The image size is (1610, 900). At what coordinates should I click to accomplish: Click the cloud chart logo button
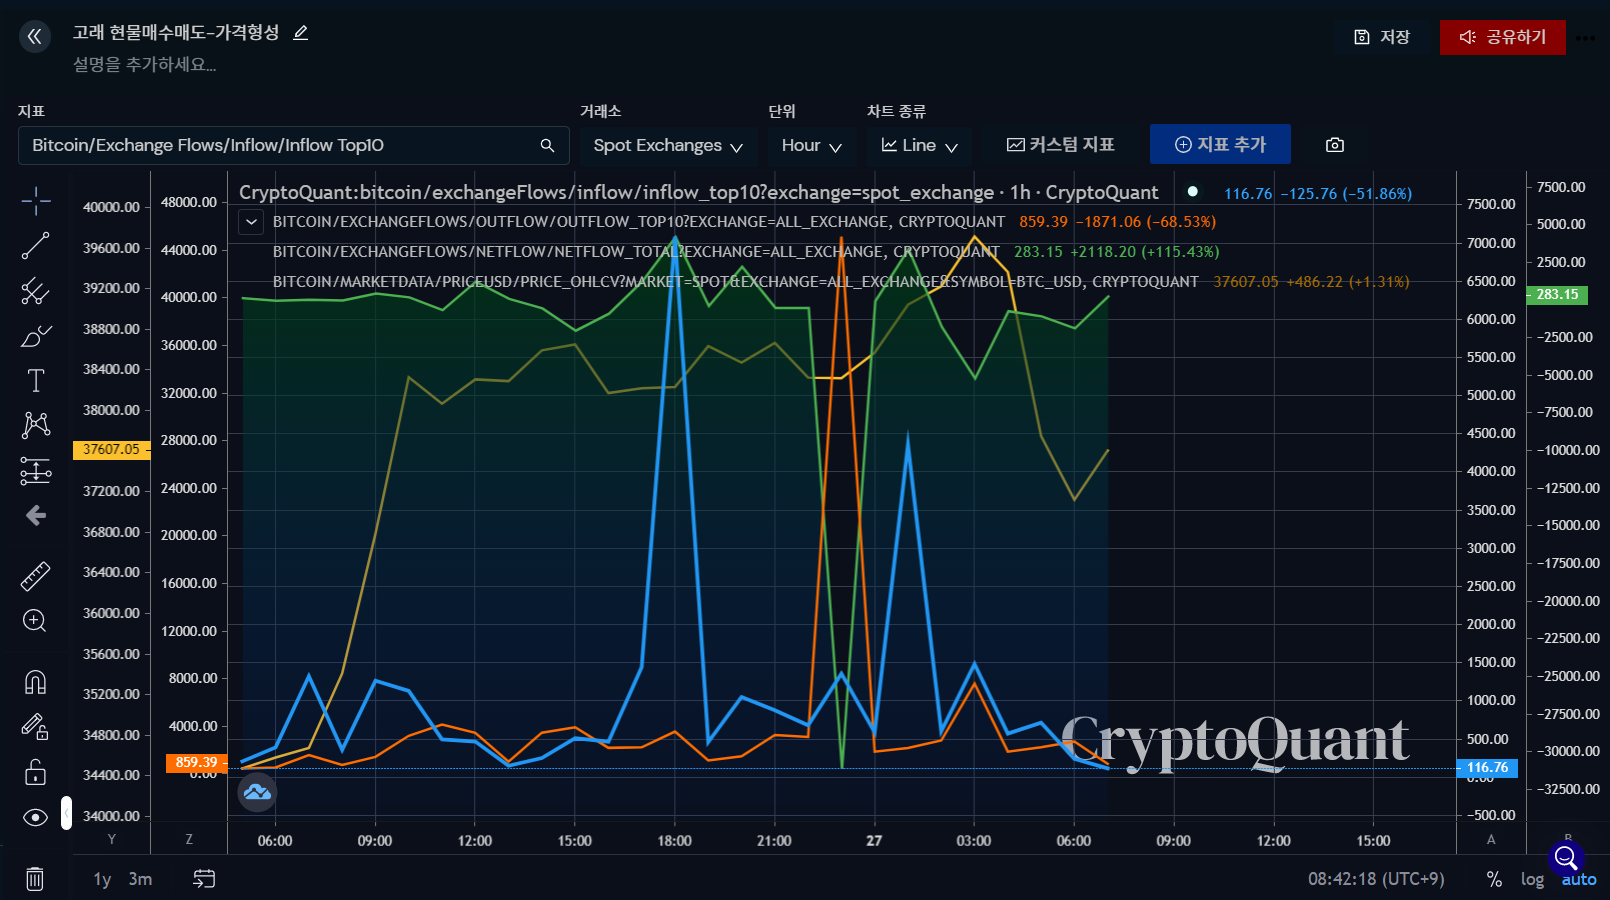pos(257,792)
